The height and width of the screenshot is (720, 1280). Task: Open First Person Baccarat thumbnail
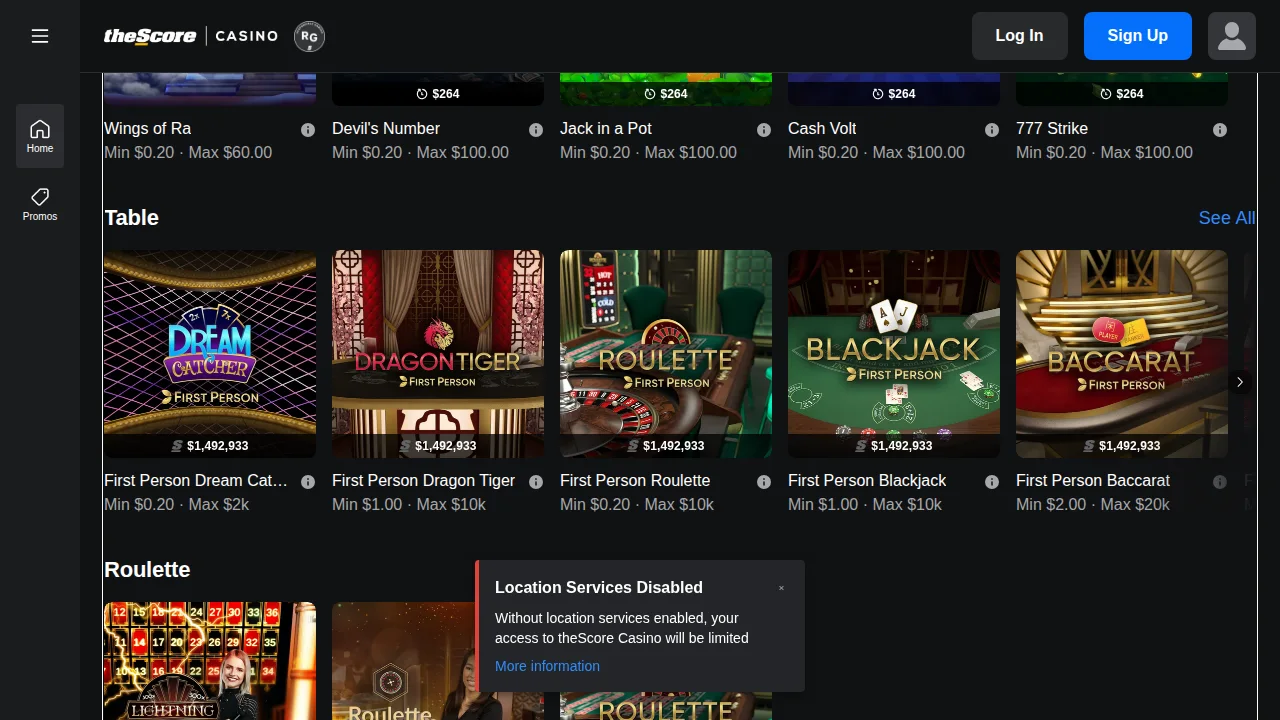pyautogui.click(x=1122, y=354)
